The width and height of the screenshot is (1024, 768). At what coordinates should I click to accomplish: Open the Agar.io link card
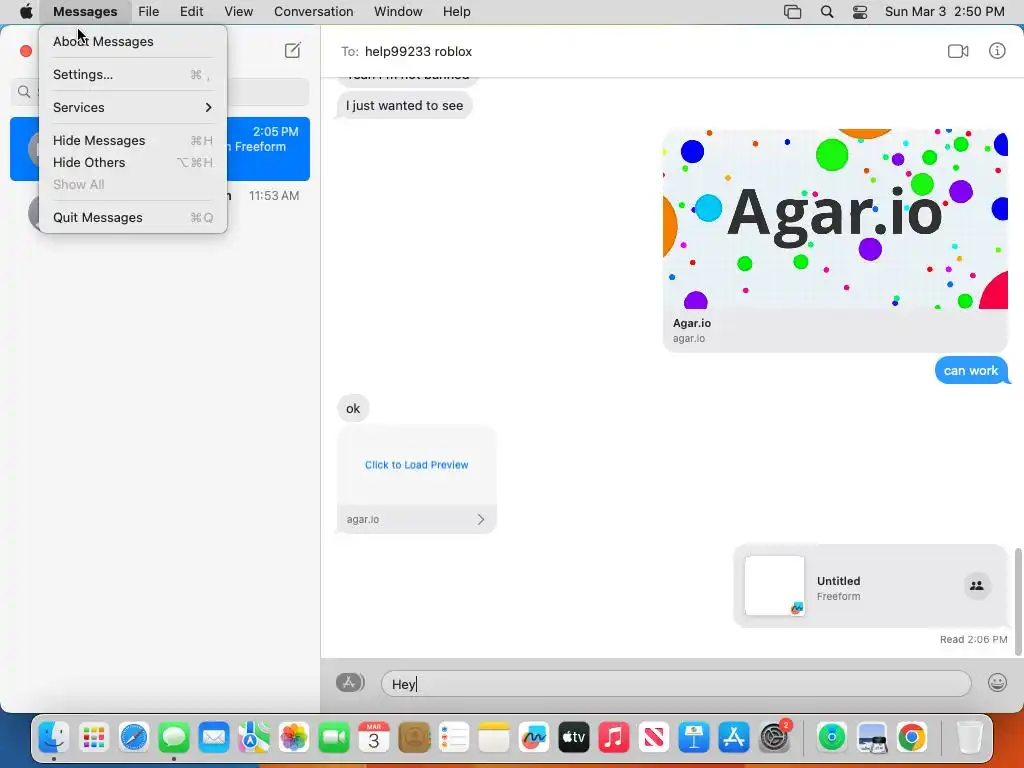click(835, 240)
